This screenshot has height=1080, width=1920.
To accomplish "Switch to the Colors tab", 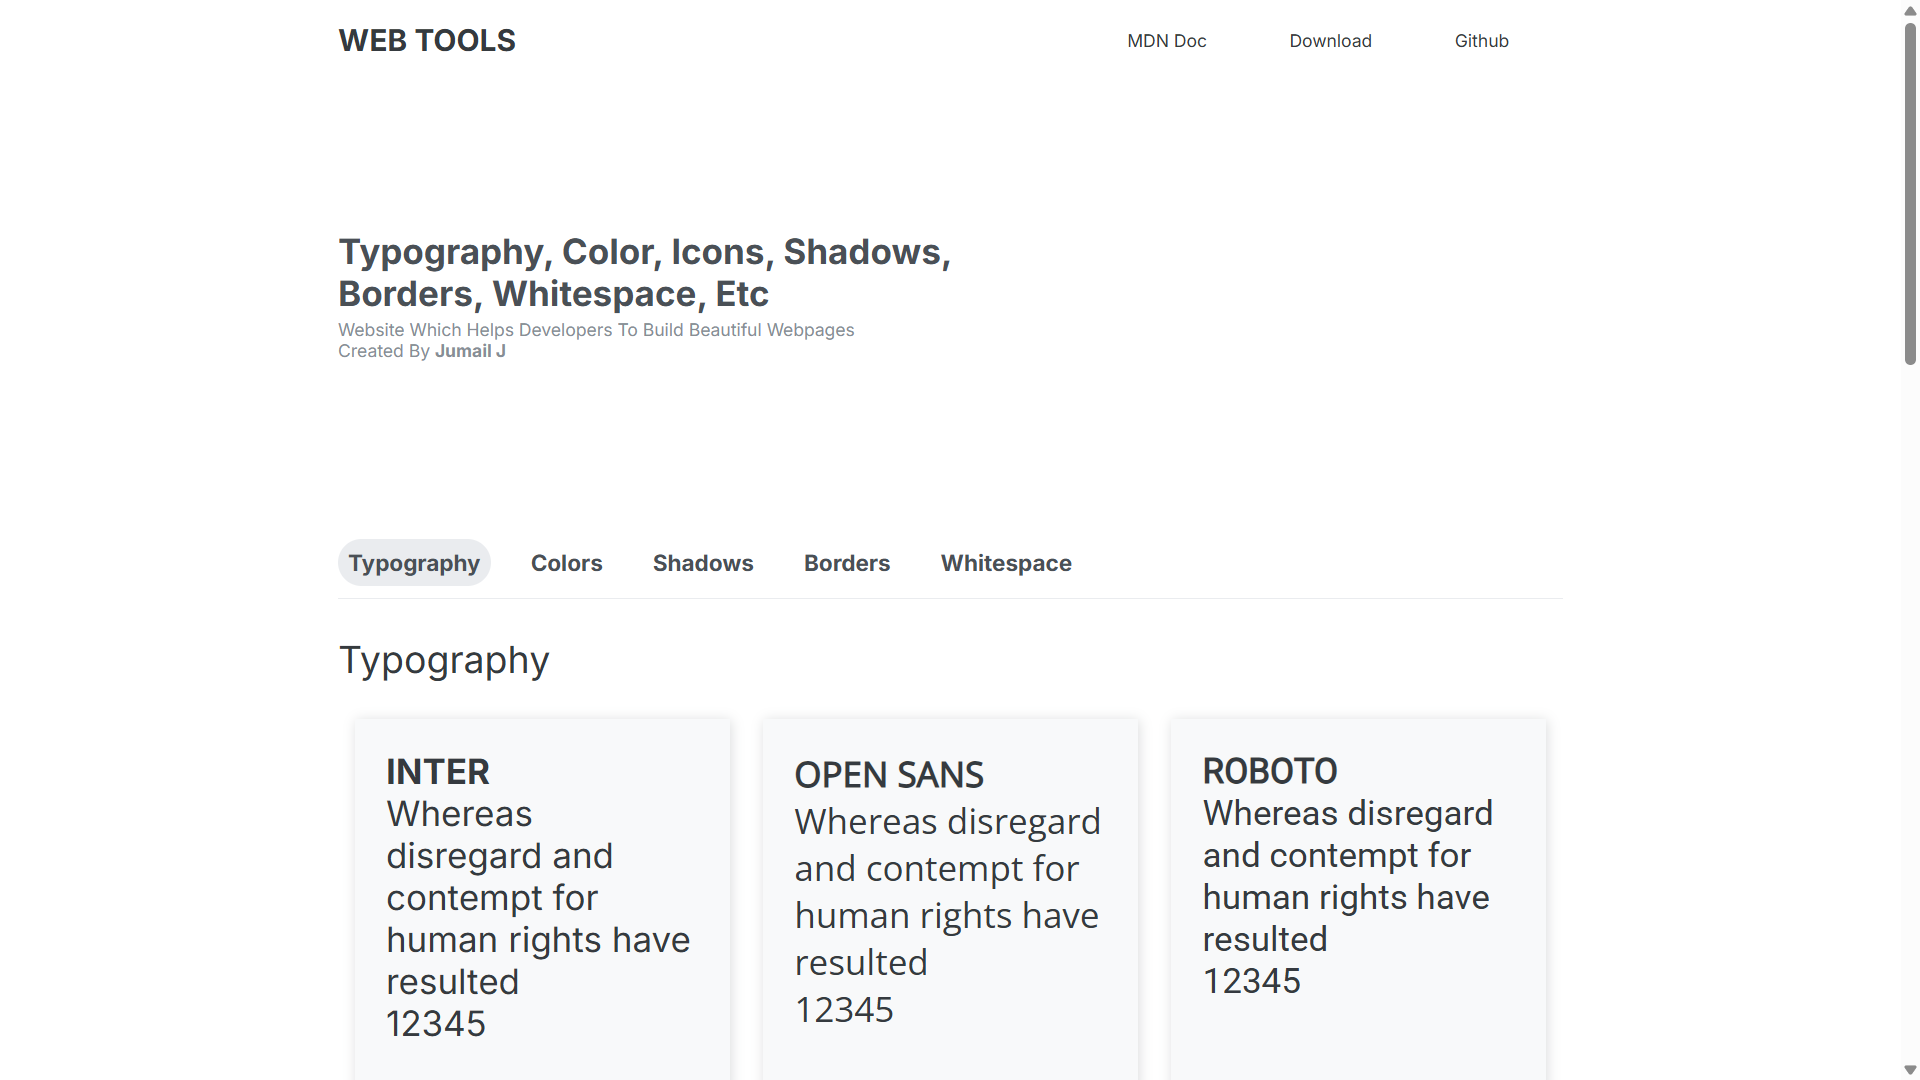I will point(567,563).
